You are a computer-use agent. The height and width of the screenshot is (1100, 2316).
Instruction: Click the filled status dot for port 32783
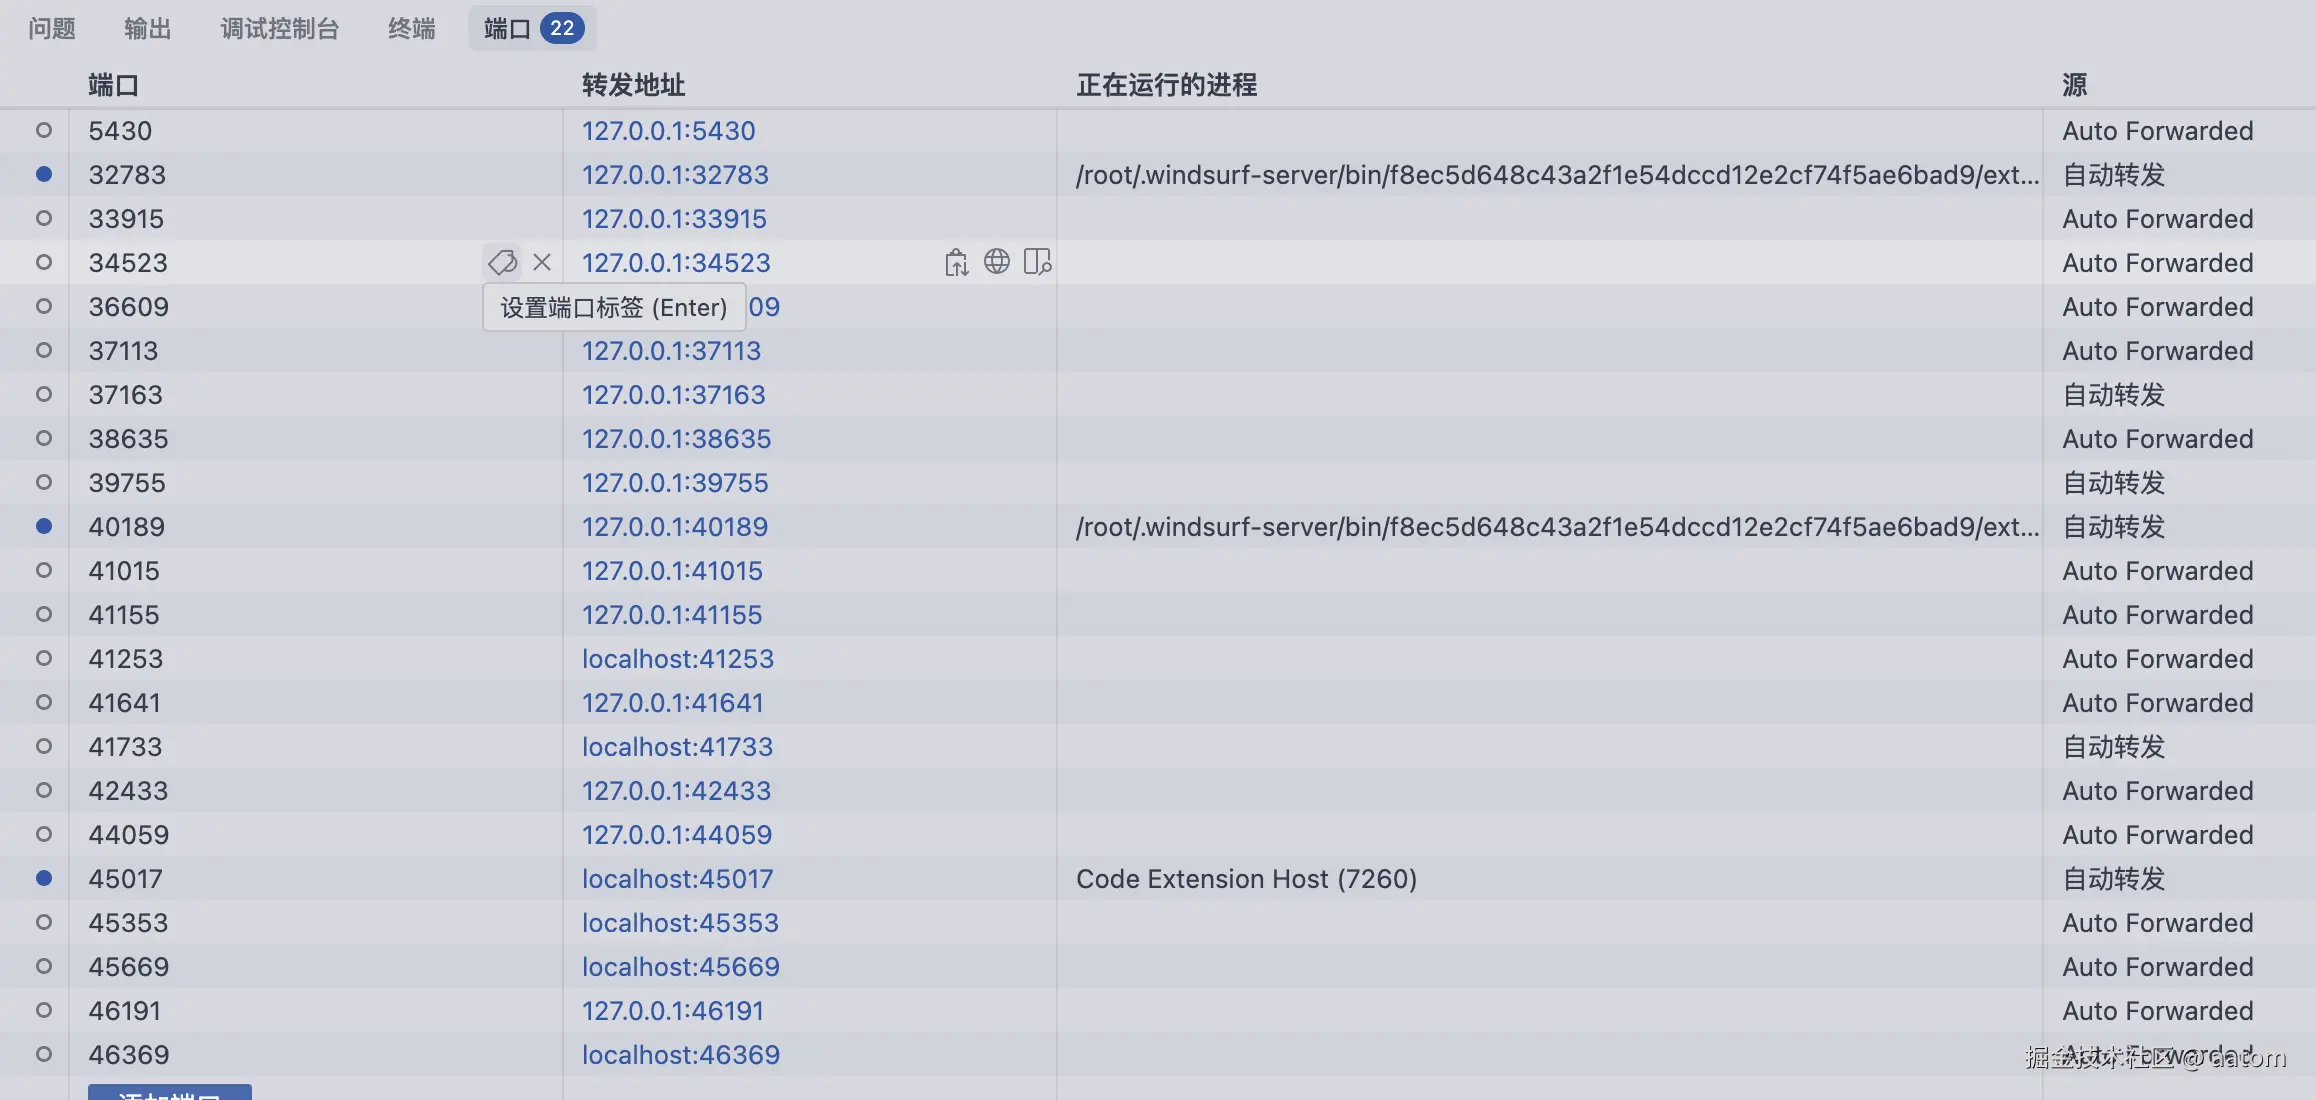coord(44,174)
